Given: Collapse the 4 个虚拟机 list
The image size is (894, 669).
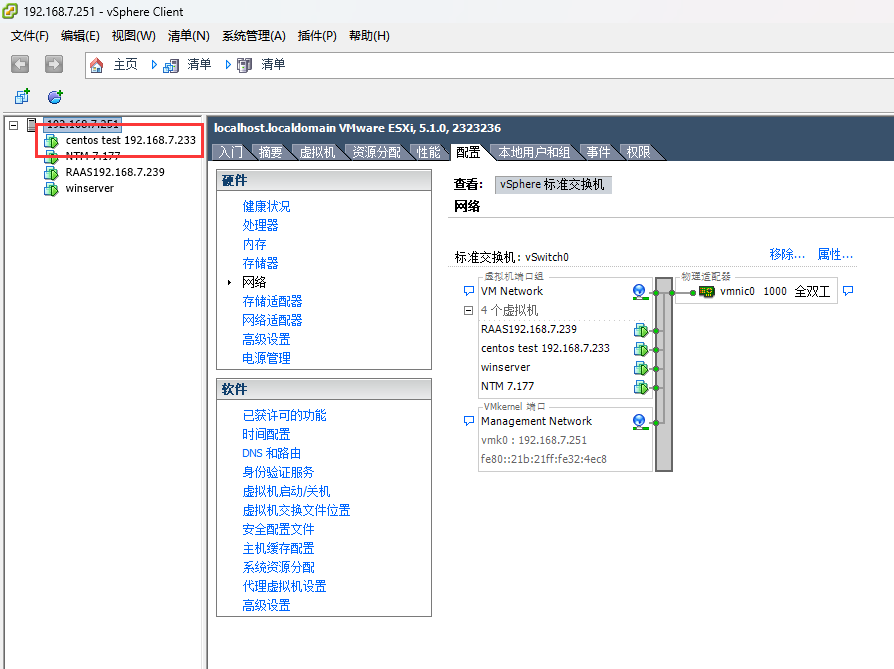Looking at the screenshot, I should click(x=468, y=311).
